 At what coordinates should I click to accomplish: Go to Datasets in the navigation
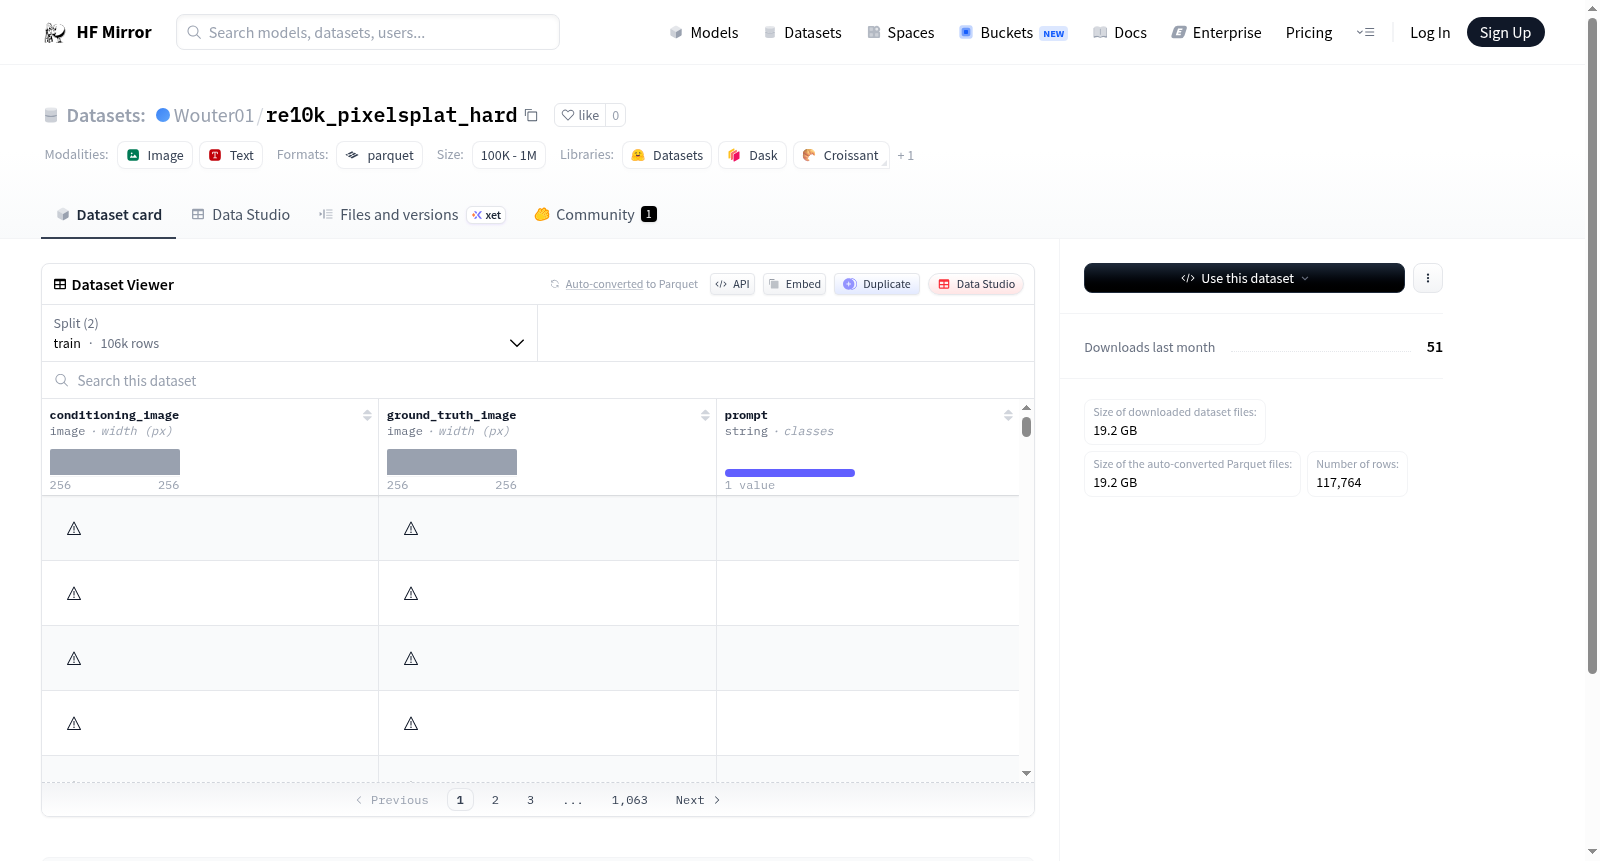coord(803,32)
